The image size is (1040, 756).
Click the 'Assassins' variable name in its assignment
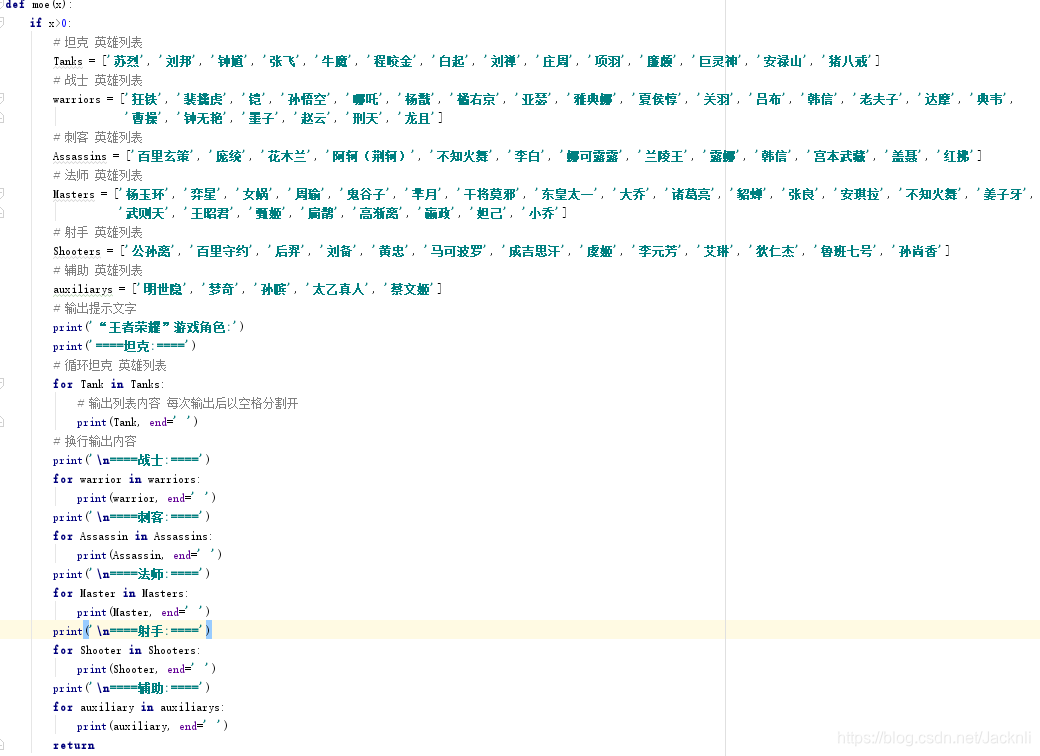pyautogui.click(x=80, y=157)
